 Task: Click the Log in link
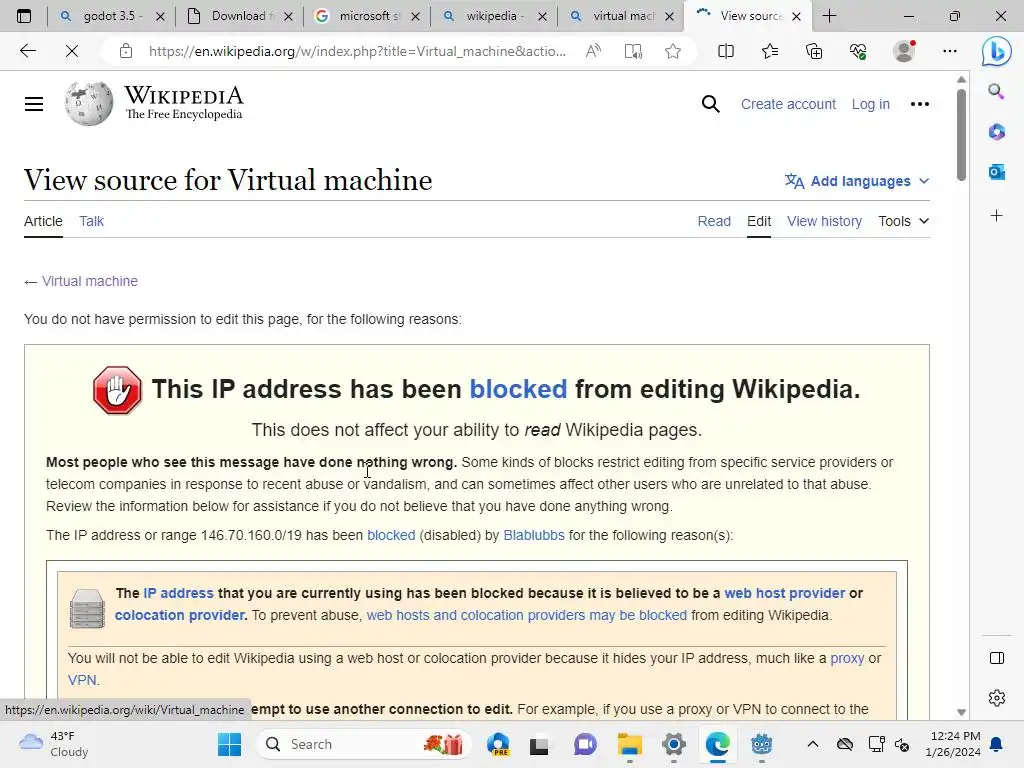(x=871, y=104)
